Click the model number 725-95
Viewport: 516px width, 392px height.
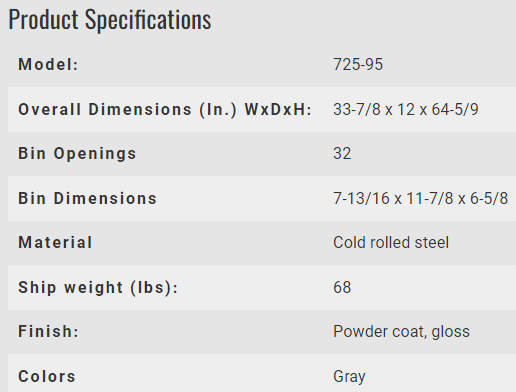tap(358, 64)
